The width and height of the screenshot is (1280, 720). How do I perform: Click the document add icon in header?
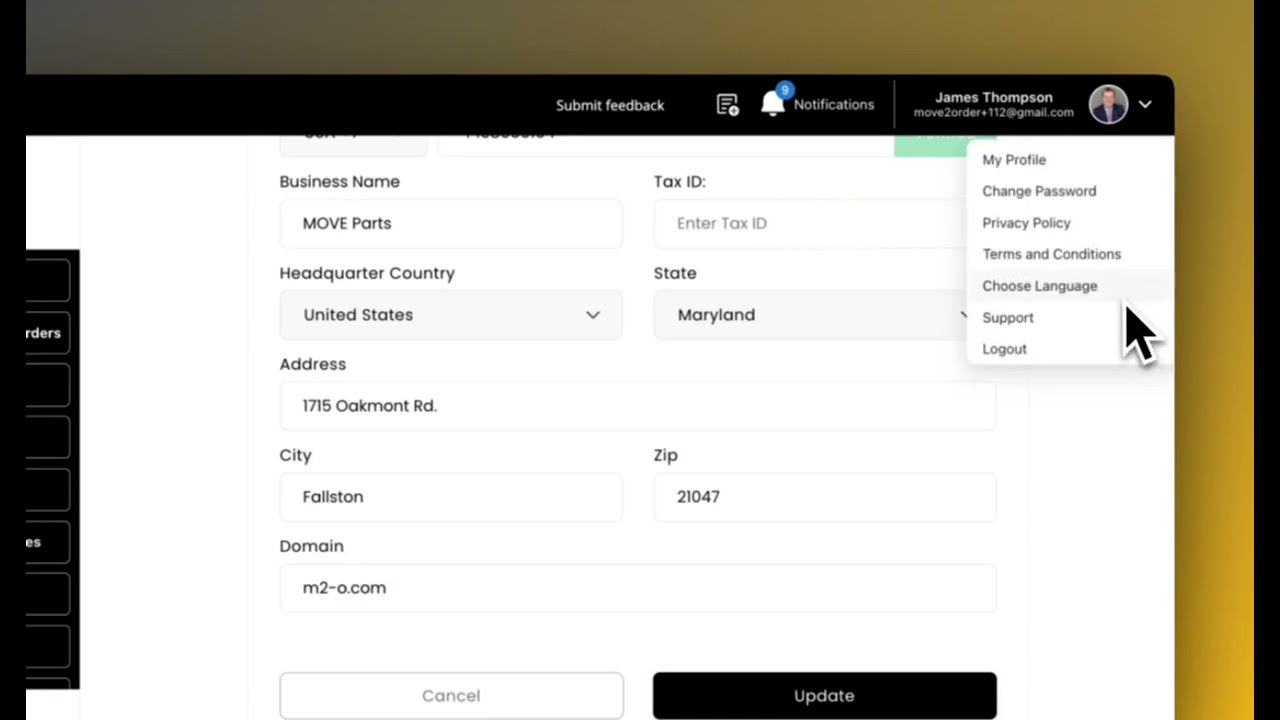[727, 105]
